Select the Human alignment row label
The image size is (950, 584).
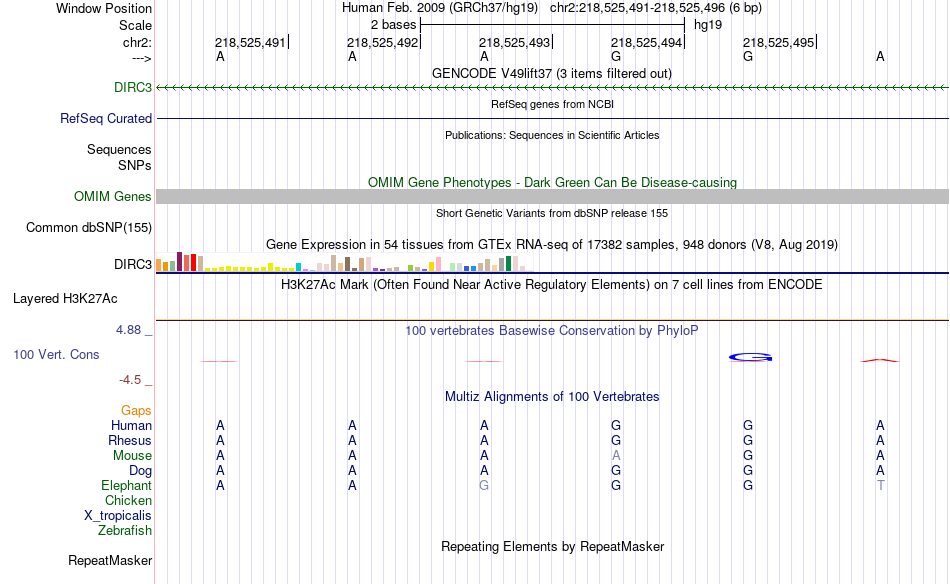click(x=131, y=425)
